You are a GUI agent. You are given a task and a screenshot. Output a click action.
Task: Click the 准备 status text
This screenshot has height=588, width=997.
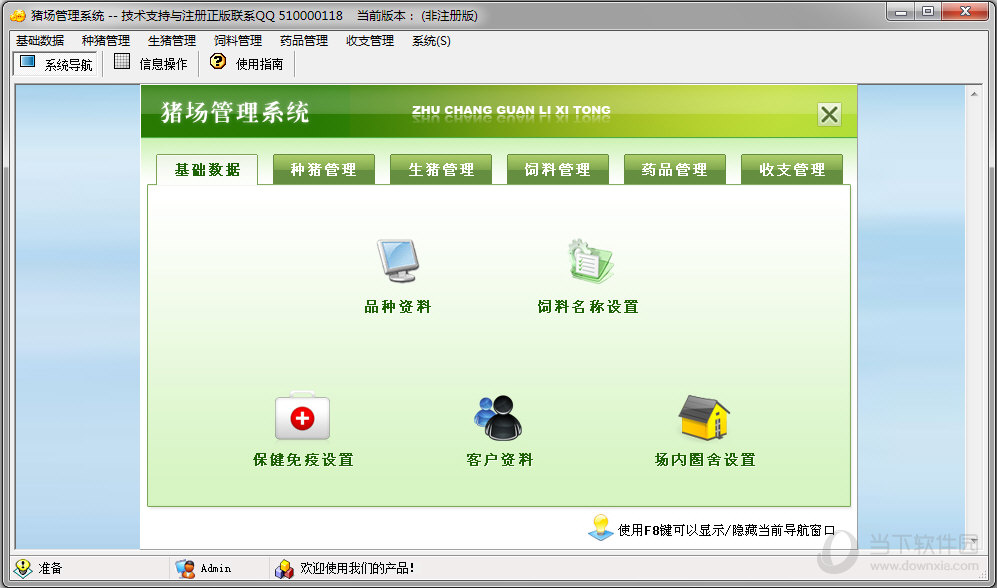(x=50, y=568)
